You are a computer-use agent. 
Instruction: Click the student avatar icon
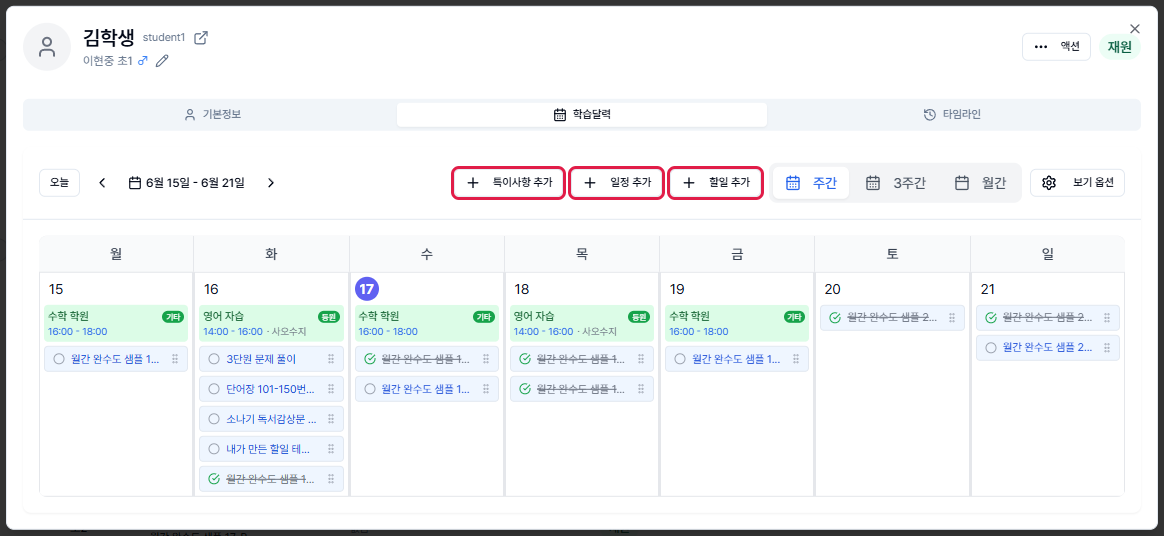(x=47, y=47)
